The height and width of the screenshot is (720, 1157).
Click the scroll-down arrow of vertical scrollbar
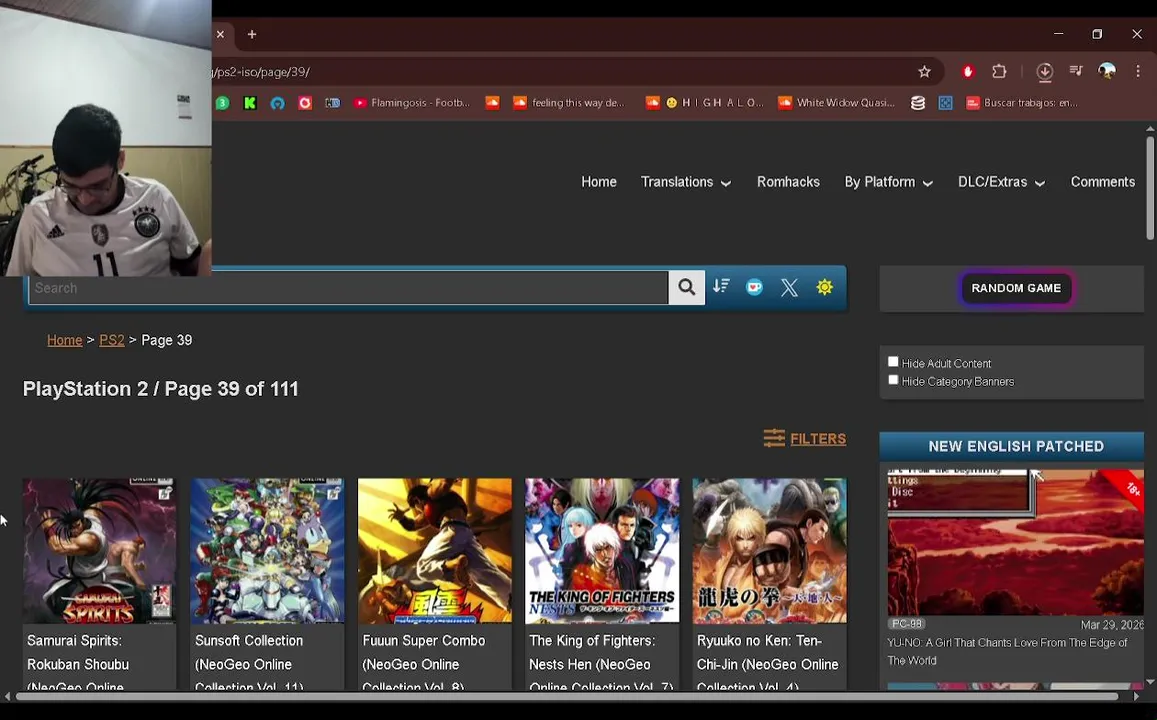(1150, 682)
